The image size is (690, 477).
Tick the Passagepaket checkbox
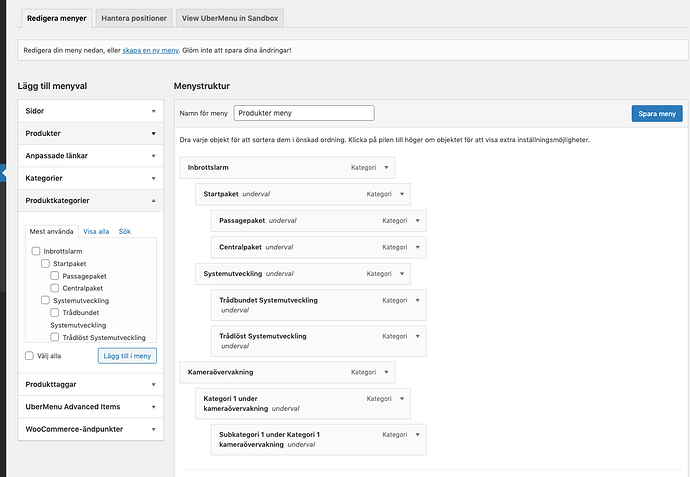(x=54, y=275)
